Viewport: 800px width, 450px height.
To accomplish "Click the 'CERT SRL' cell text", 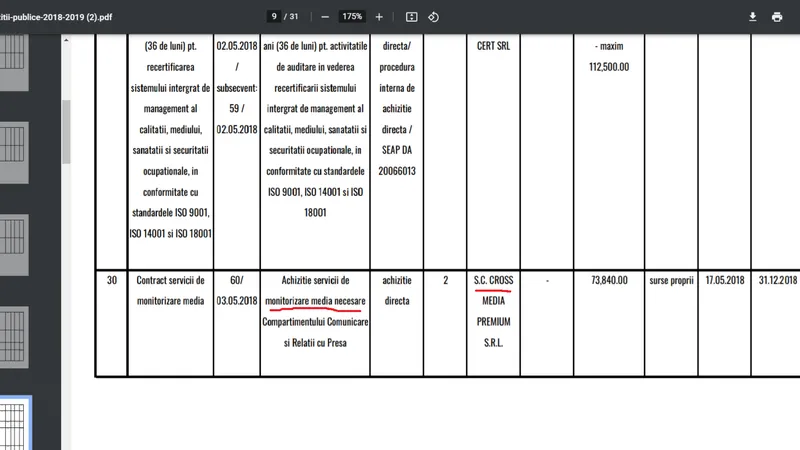I will tap(493, 45).
